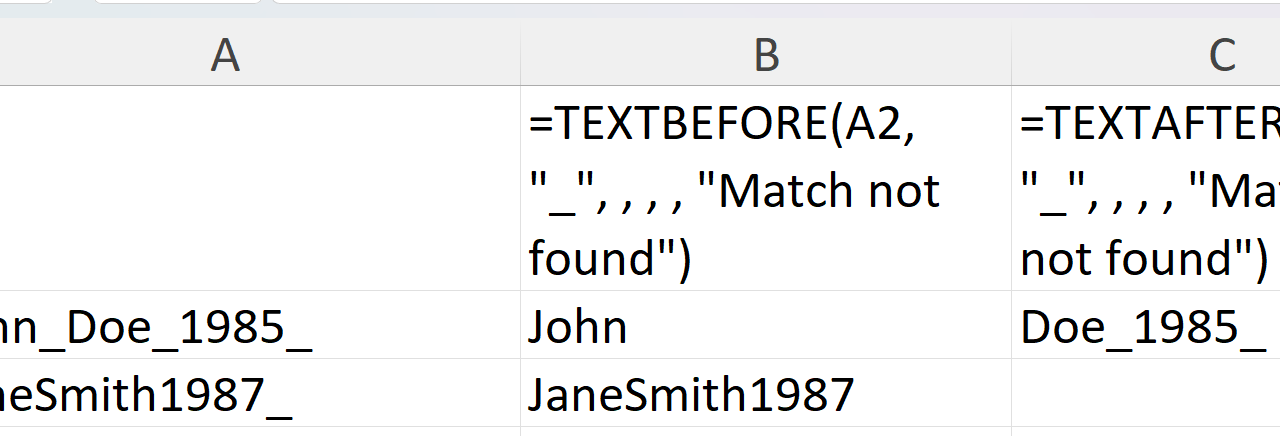Select the cell showing the TEXTBEFORE formula
This screenshot has width=1280, height=436.
click(765, 189)
